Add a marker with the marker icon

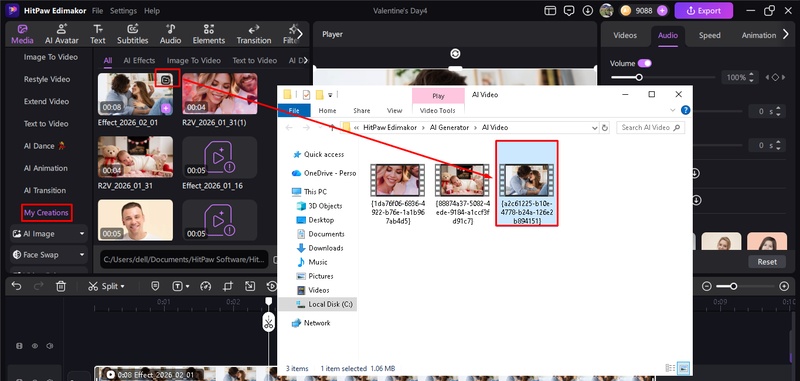[x=156, y=286]
